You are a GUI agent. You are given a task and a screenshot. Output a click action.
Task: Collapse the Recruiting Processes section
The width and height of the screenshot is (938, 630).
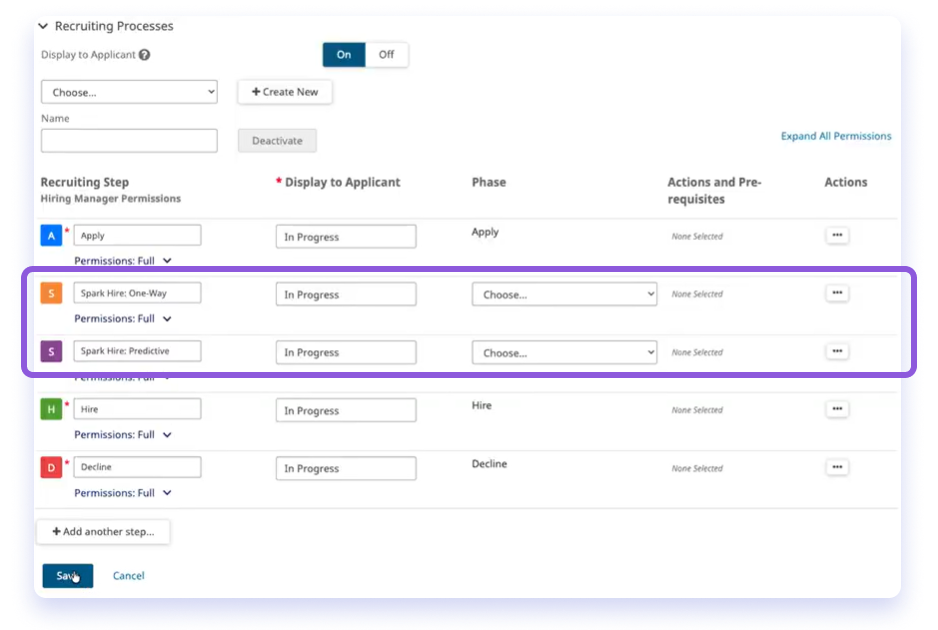tap(43, 26)
